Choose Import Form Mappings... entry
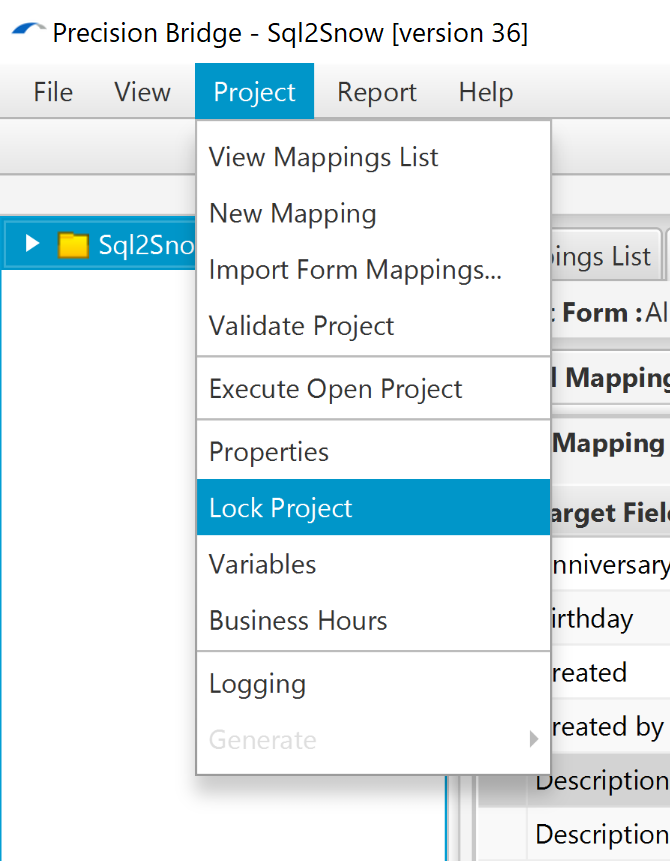Screen dimensions: 670x861 point(373,270)
